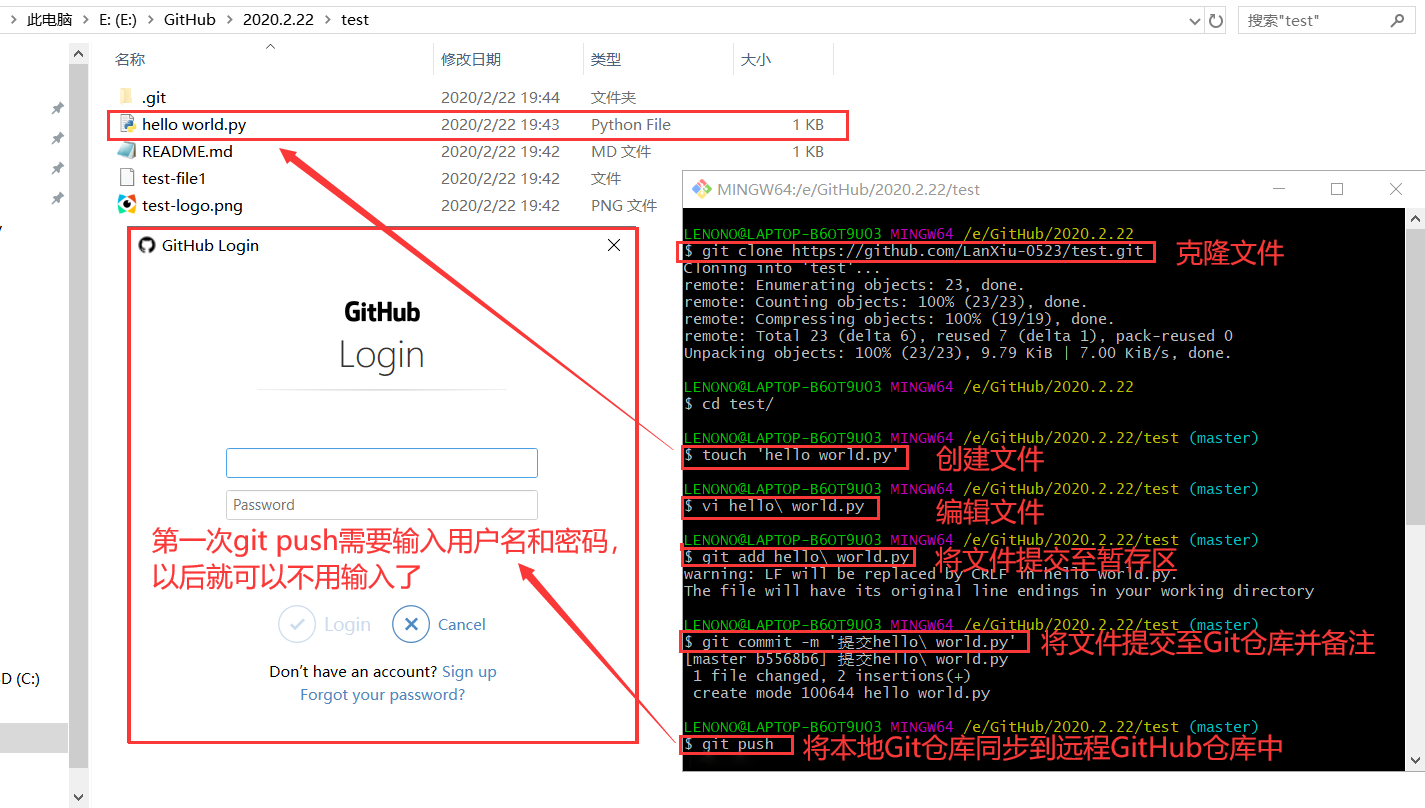This screenshot has width=1425, height=808.
Task: Click Forgot your password link
Action: (381, 694)
